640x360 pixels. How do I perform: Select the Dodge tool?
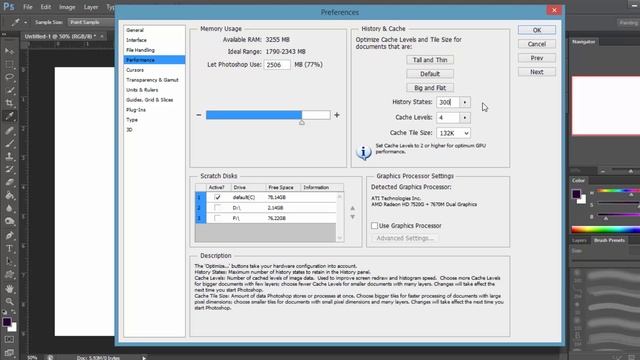coord(9,222)
